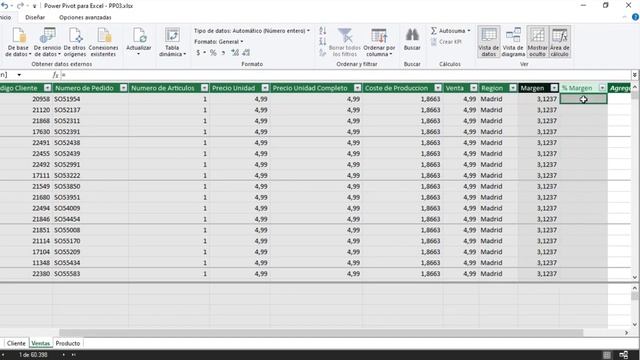Click the formula bar input field
Viewport: 640px width, 360px height.
pos(345,75)
